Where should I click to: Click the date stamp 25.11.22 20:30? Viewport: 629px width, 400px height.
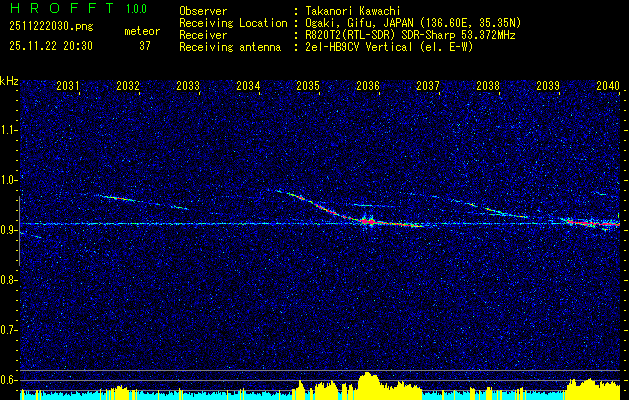pos(51,46)
